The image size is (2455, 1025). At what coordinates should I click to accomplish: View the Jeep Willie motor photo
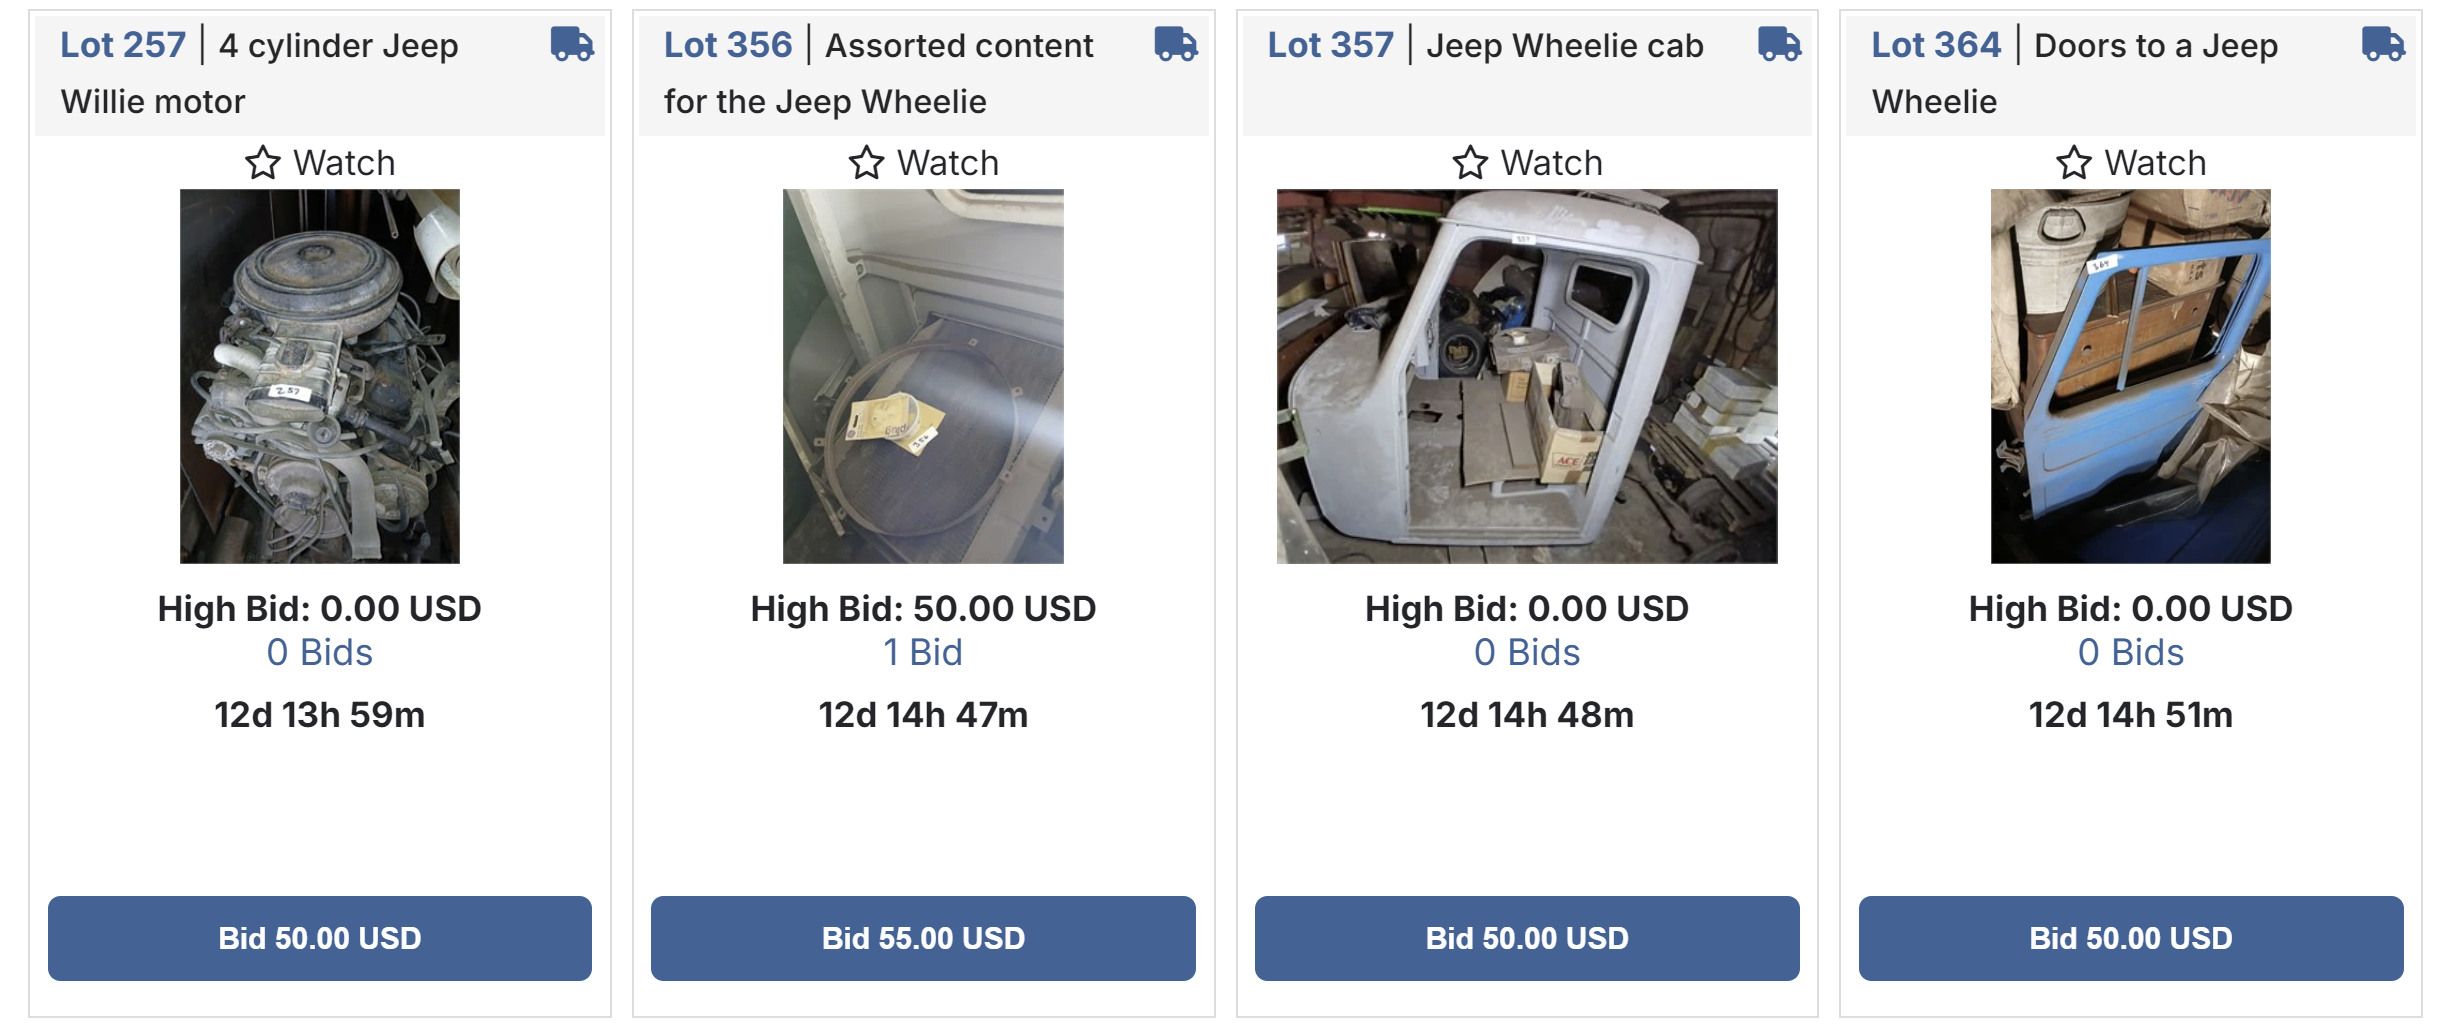tap(320, 376)
